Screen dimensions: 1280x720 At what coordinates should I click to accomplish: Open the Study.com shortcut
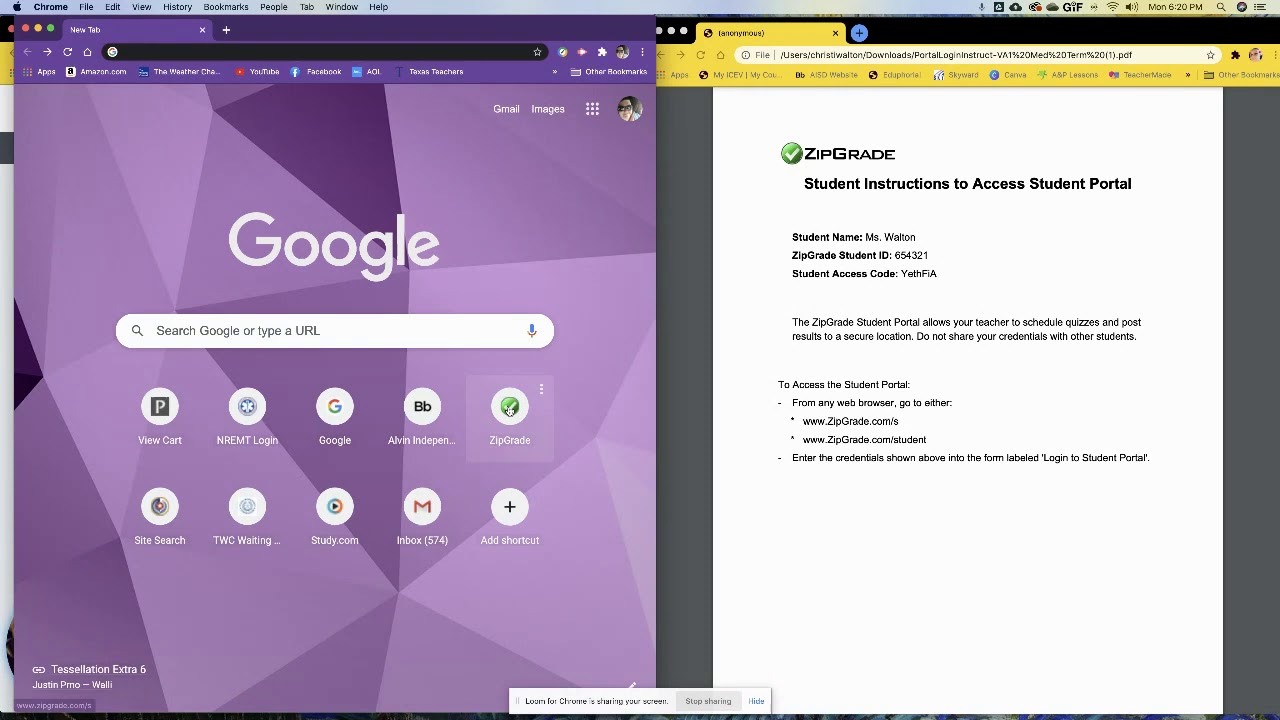tap(335, 517)
